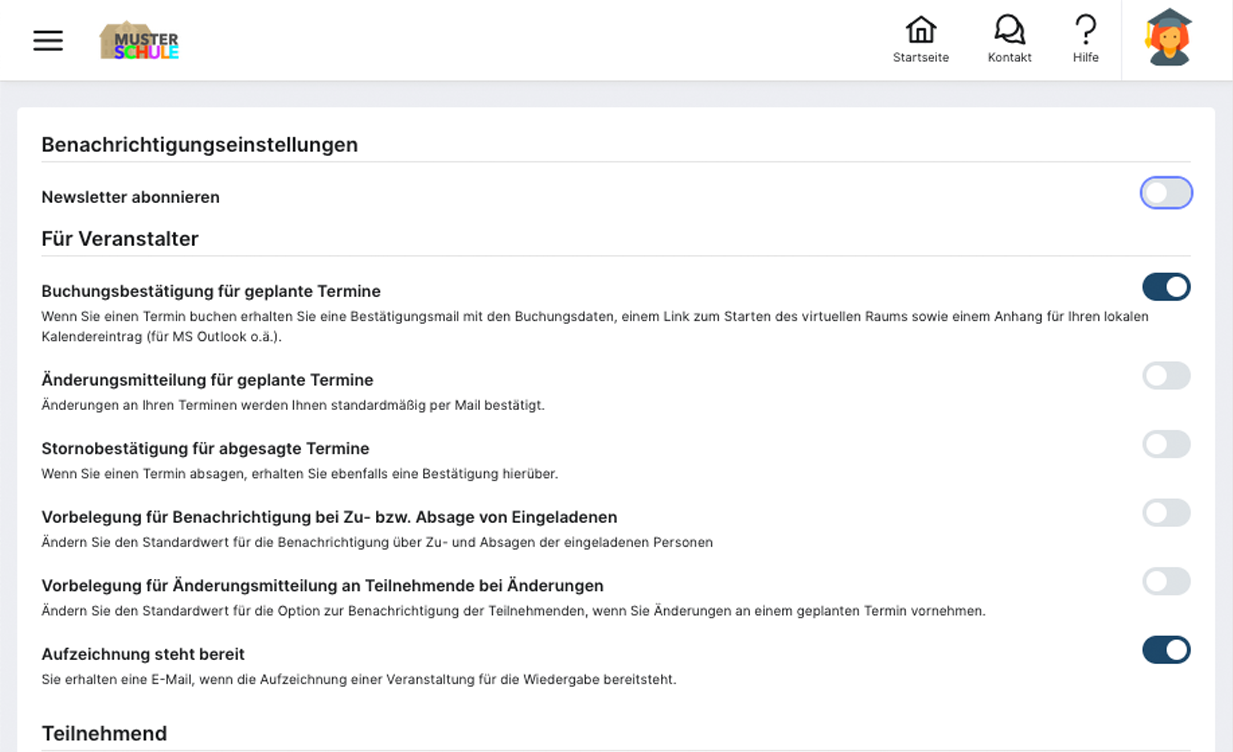Enable Änderungsmitteilung für geplante Termine

click(1166, 375)
